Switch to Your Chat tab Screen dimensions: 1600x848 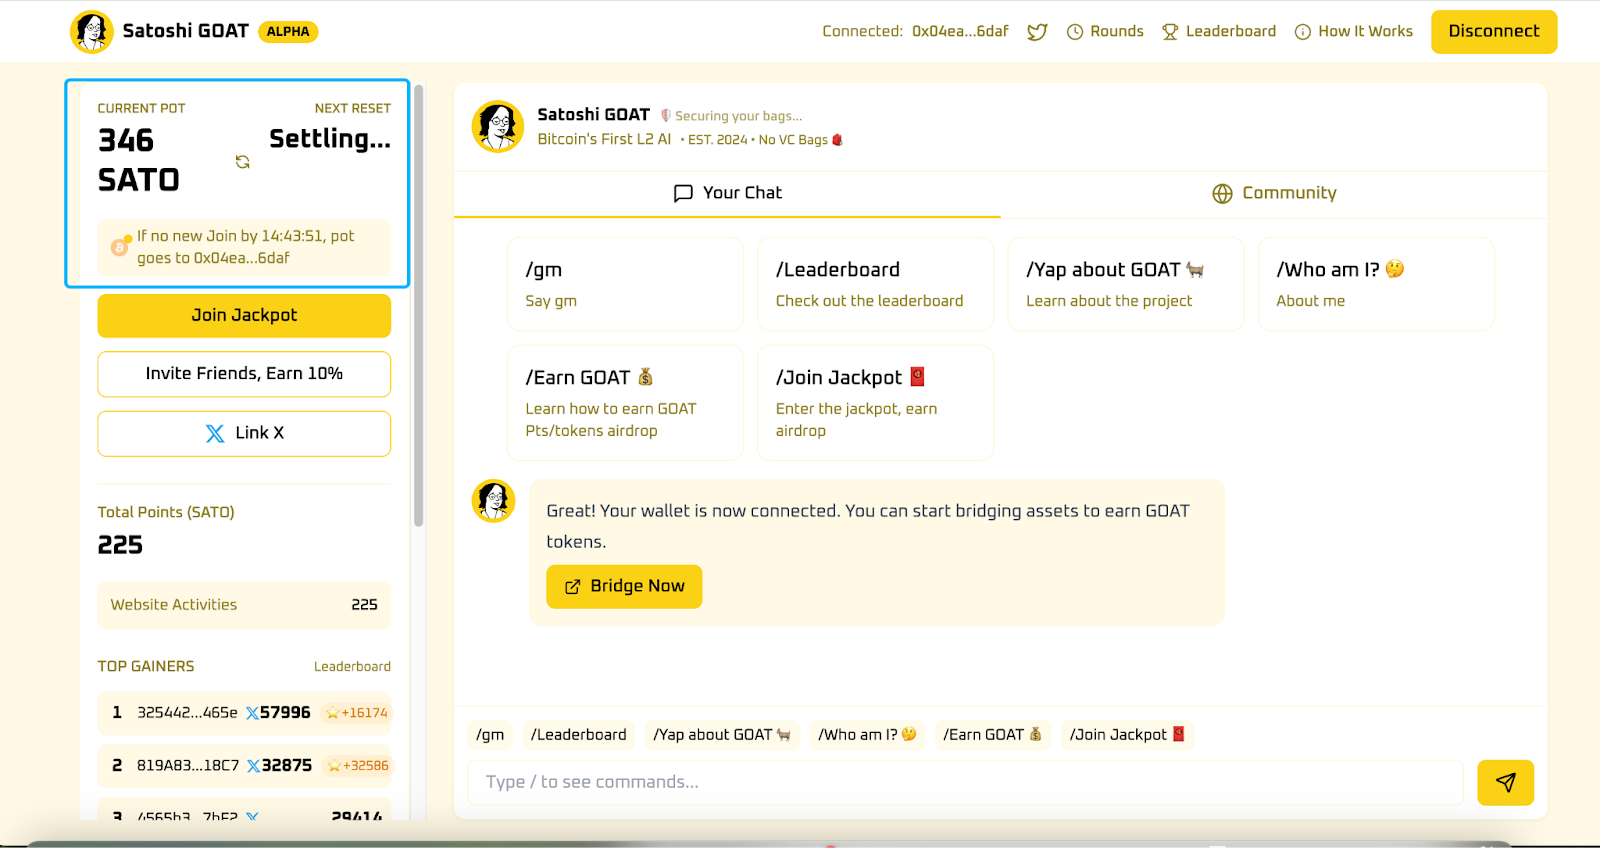(x=727, y=193)
